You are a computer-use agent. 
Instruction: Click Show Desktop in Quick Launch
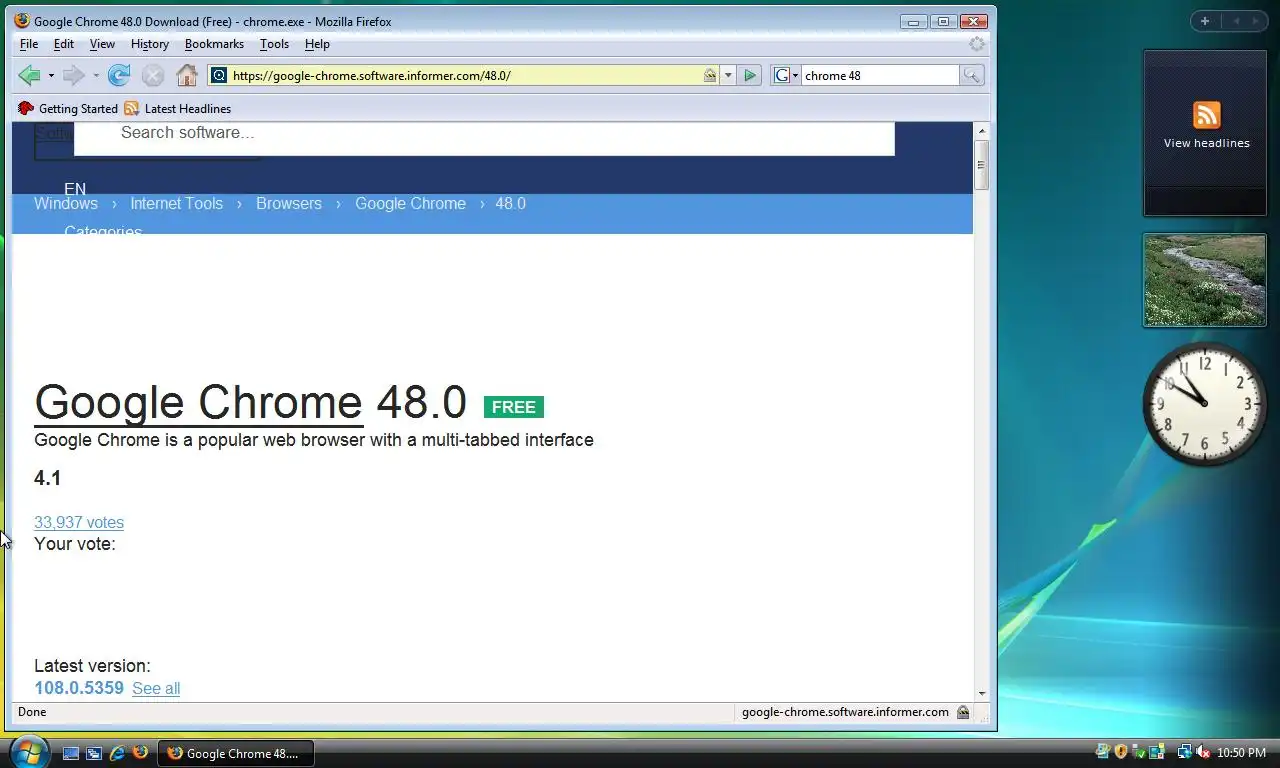[x=71, y=753]
